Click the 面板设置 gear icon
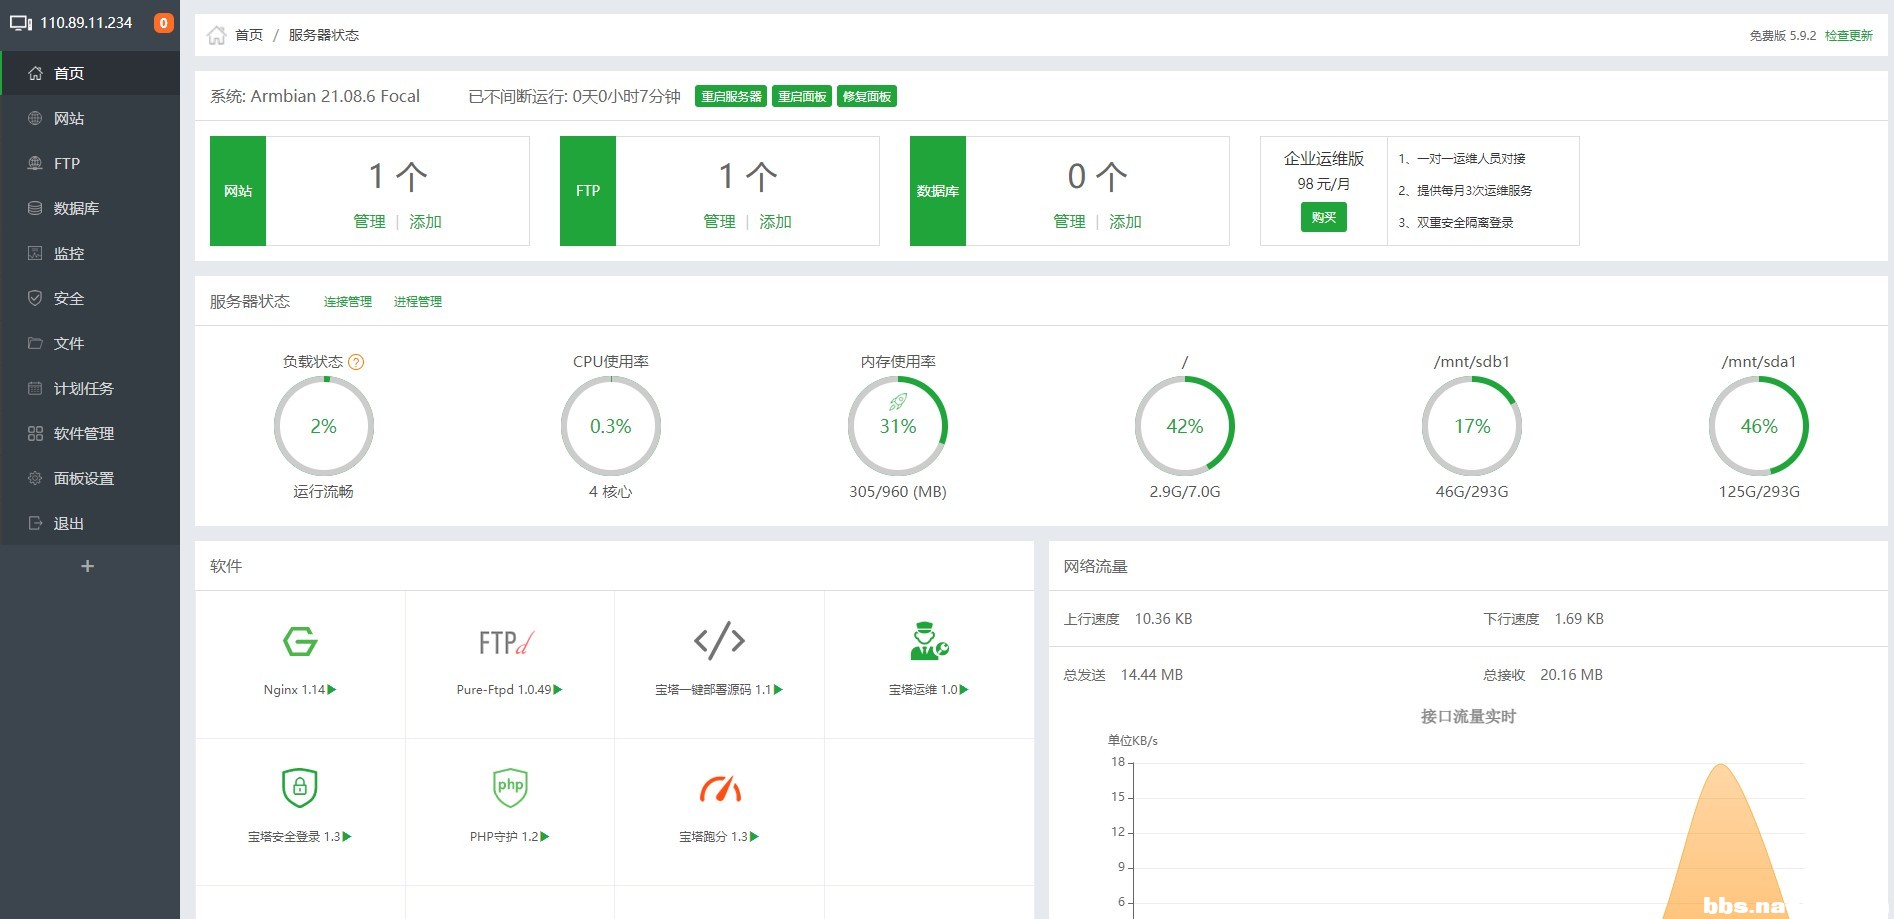The width and height of the screenshot is (1894, 919). (x=35, y=478)
